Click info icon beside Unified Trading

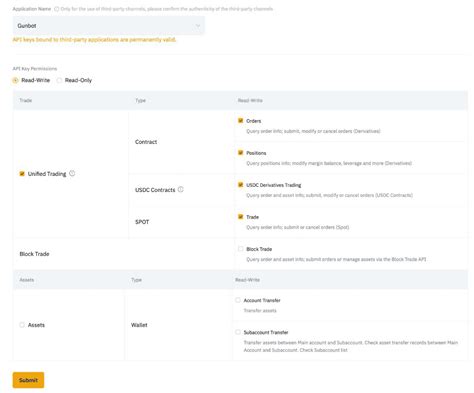[72, 173]
